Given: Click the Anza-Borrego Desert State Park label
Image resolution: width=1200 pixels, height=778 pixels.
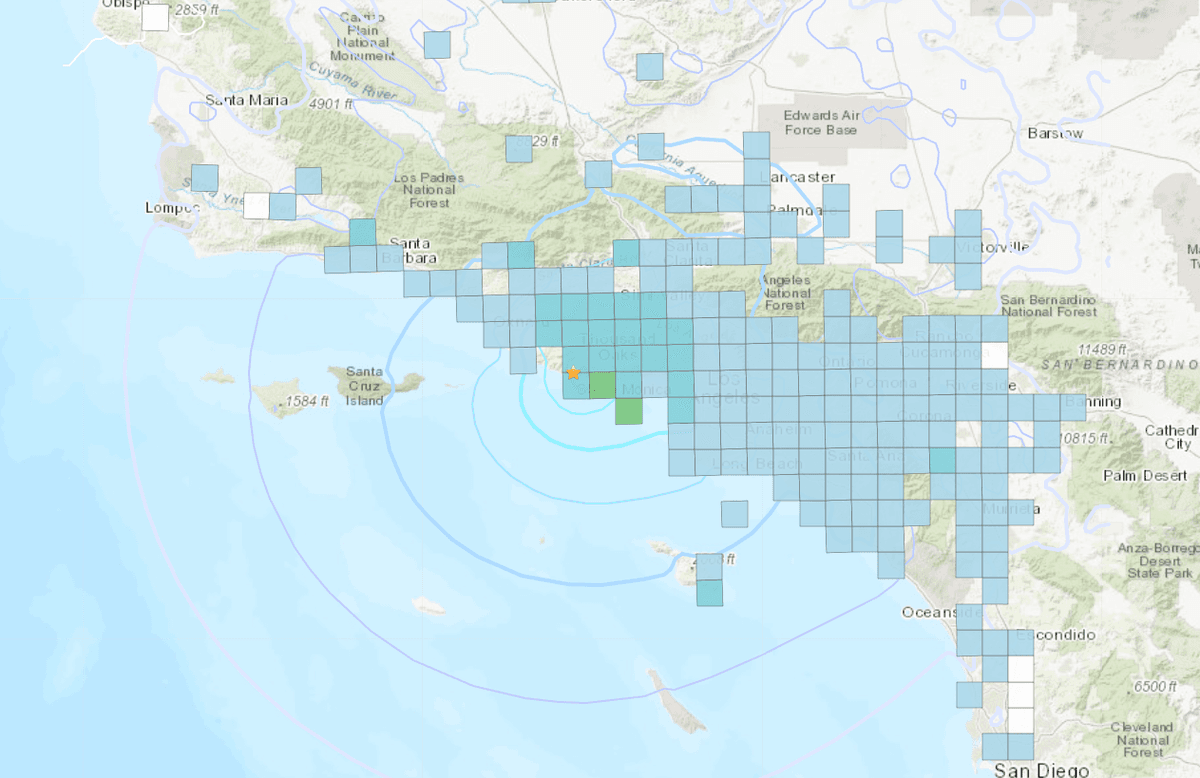Looking at the screenshot, I should point(1159,561).
